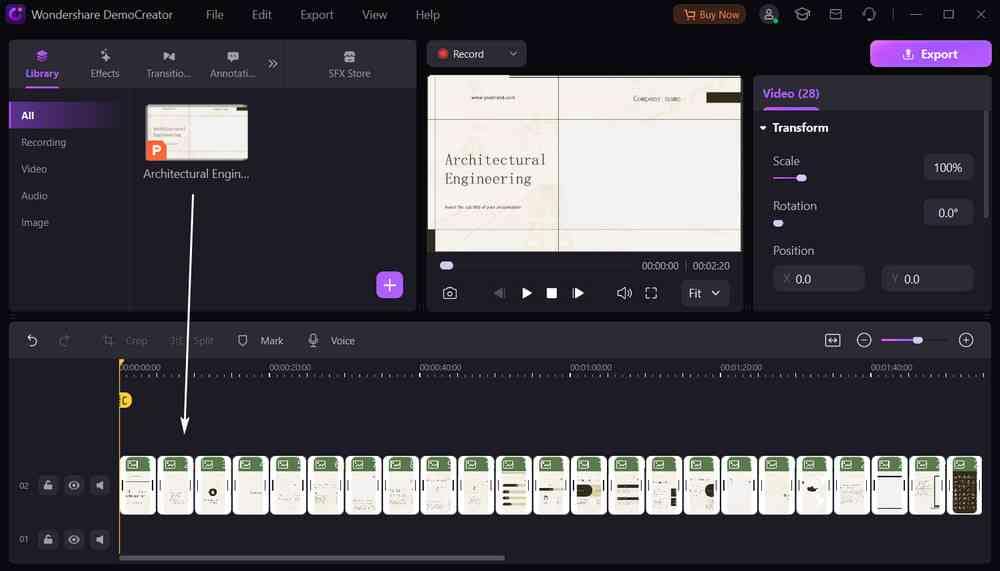Click the Scale slider handle
Viewport: 1000px width, 571px height.
pyautogui.click(x=802, y=178)
